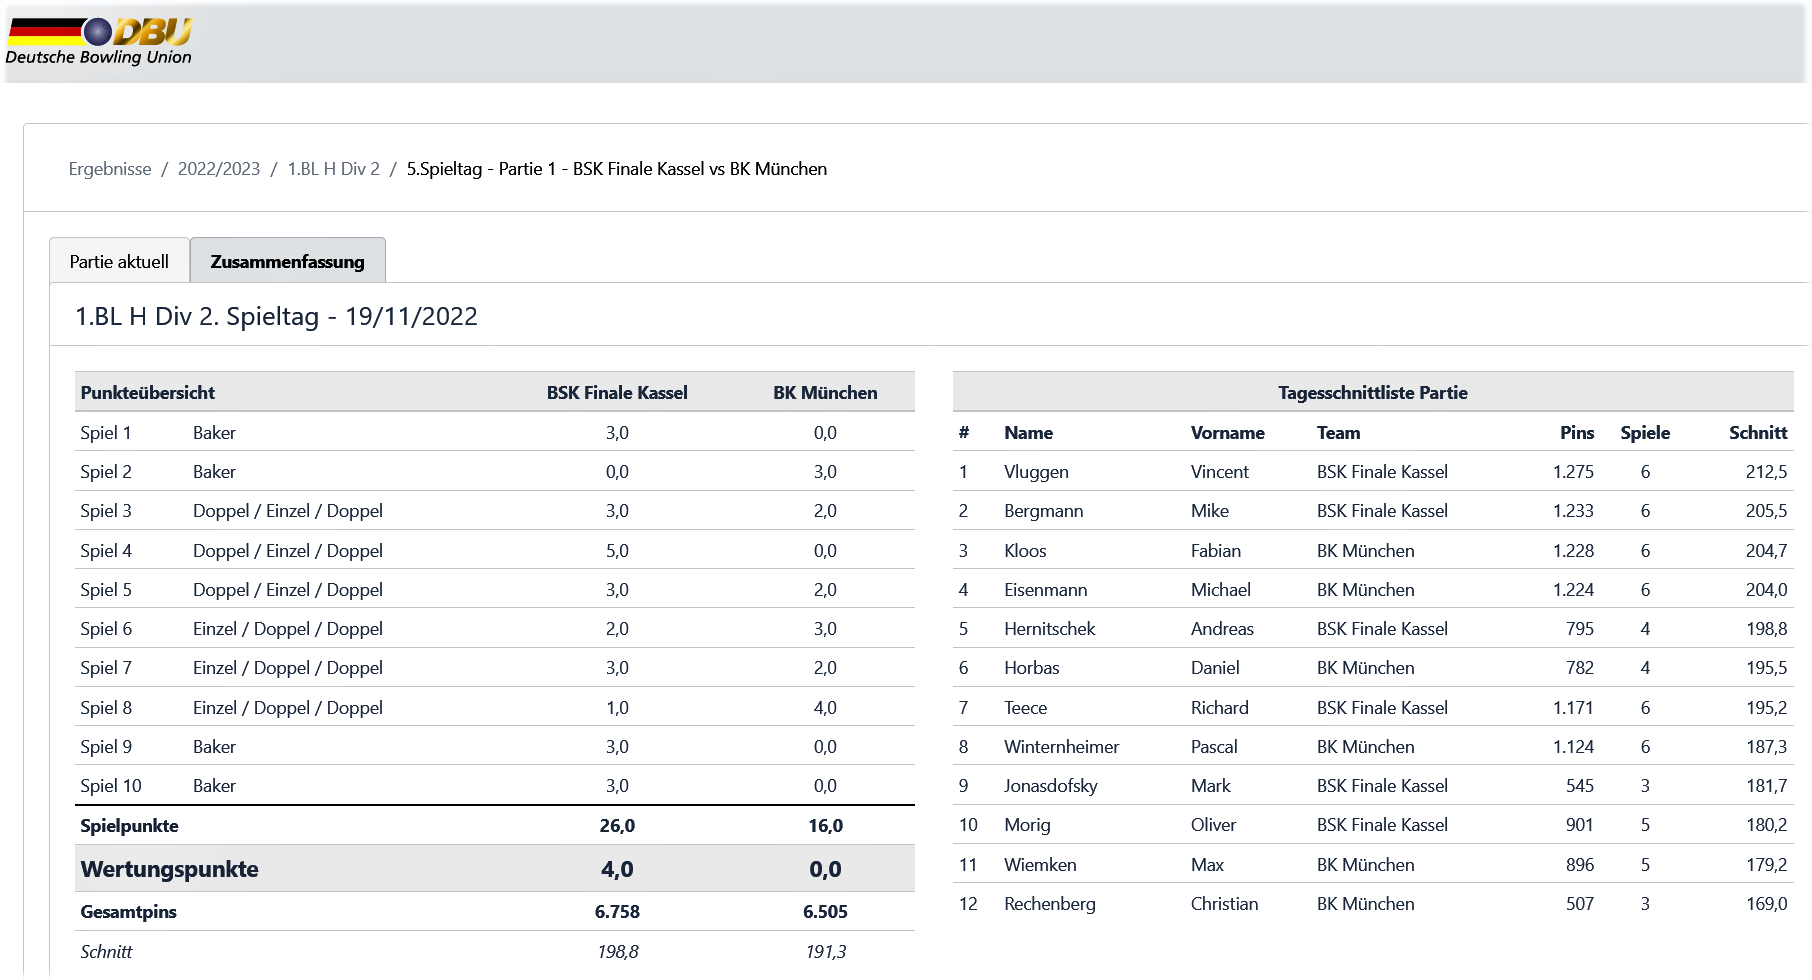Open the 1.BL H Div 2 breadcrumb

point(334,169)
